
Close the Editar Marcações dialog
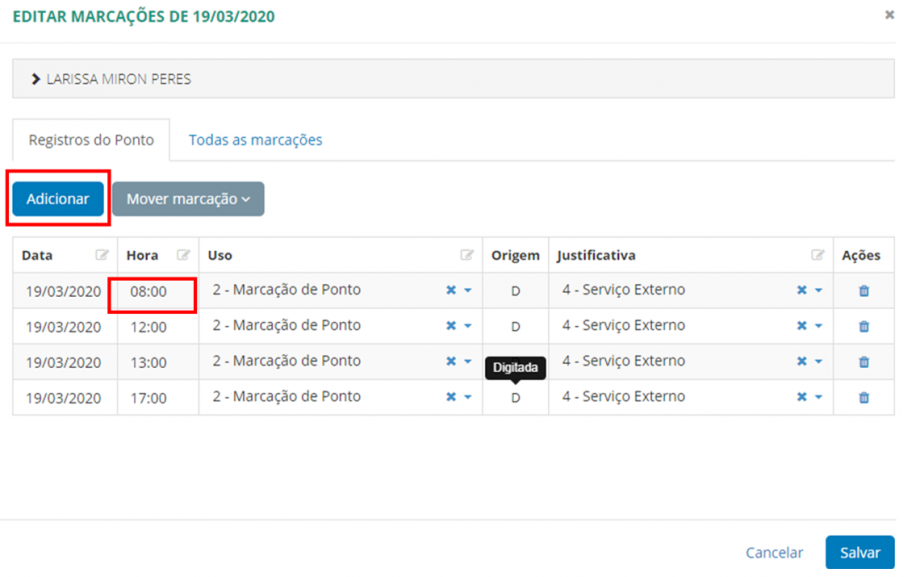pos(889,15)
